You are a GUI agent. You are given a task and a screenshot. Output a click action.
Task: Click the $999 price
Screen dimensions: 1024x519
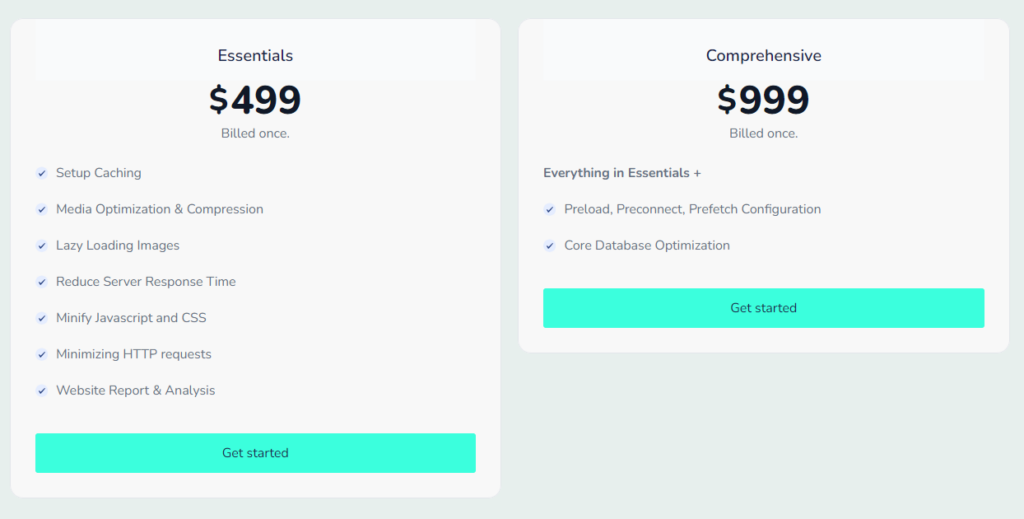point(763,100)
